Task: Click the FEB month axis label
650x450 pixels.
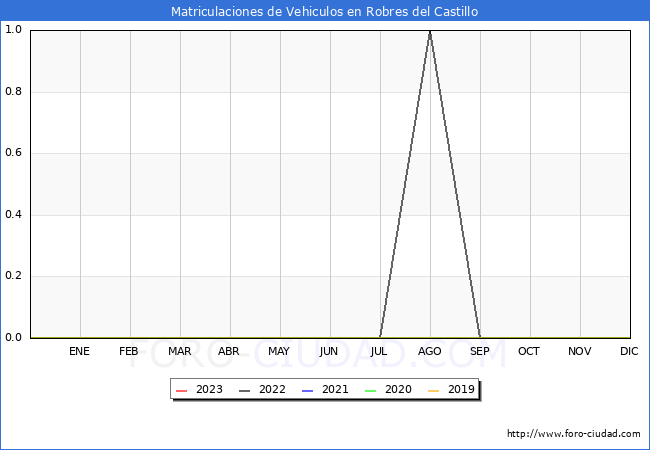Action: click(x=129, y=351)
